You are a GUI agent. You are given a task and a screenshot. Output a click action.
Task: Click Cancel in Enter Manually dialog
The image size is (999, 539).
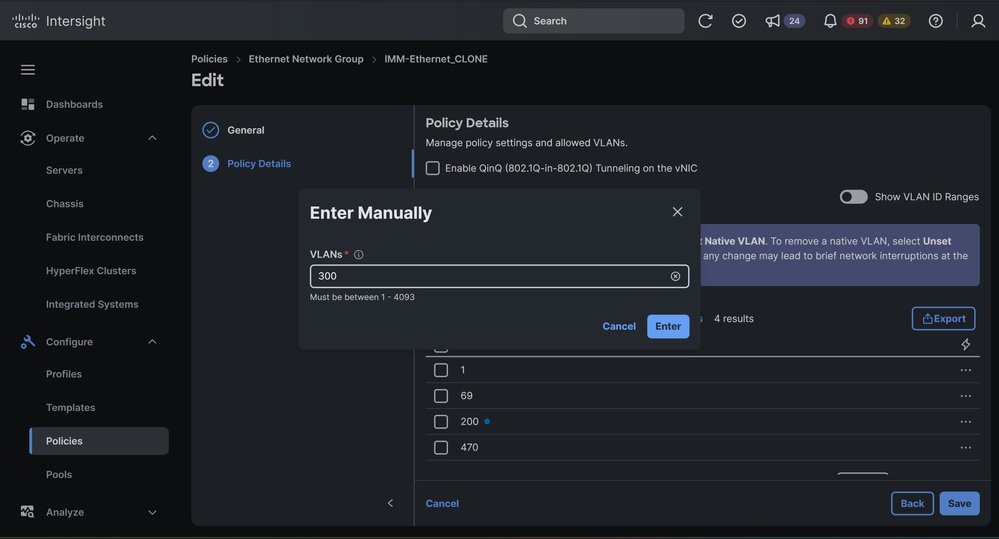click(x=619, y=326)
